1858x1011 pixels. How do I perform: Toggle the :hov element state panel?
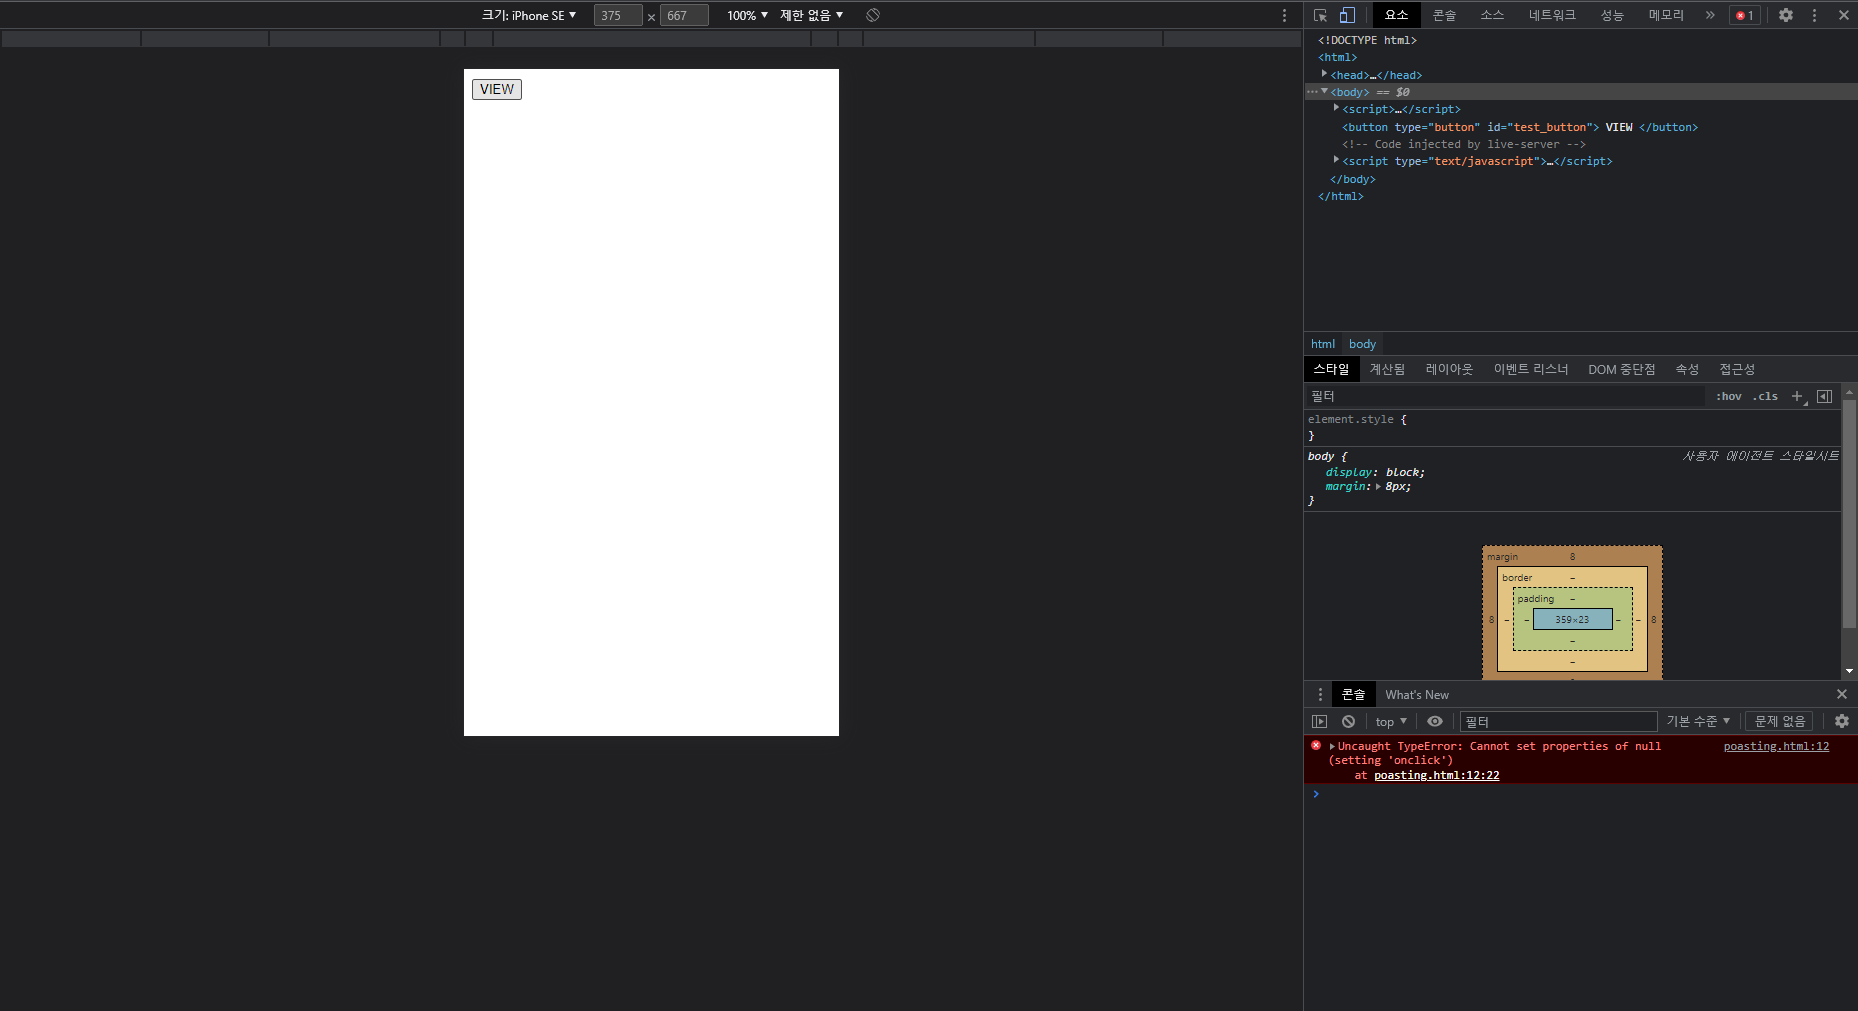point(1729,396)
